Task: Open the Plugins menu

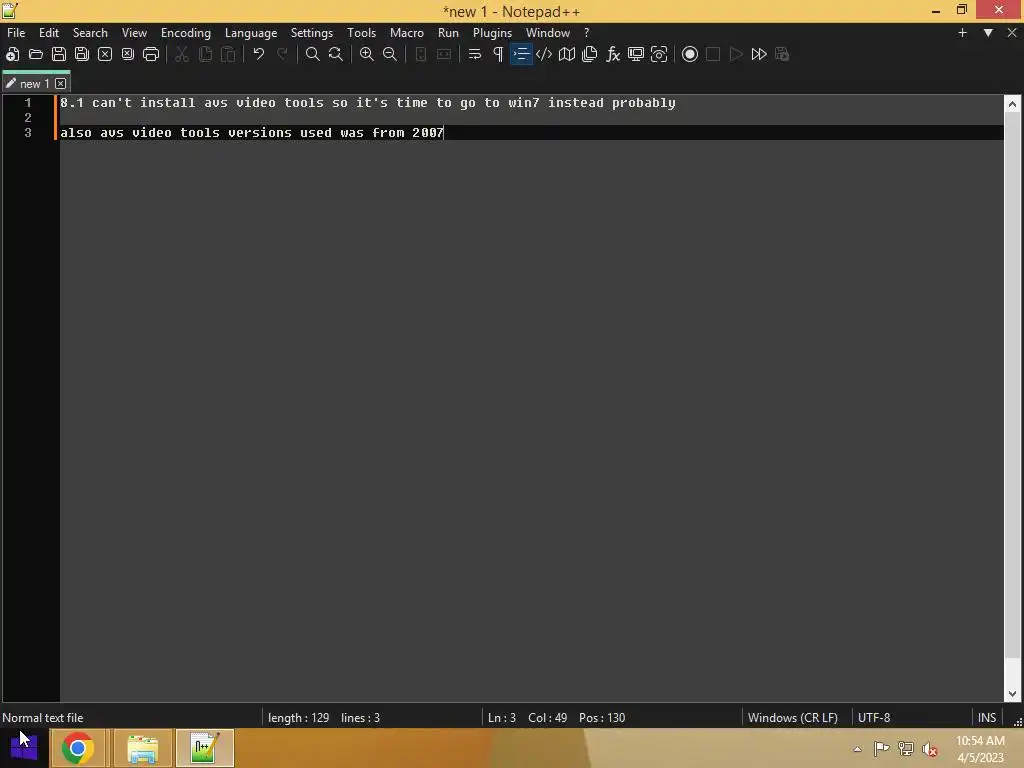Action: coord(492,33)
